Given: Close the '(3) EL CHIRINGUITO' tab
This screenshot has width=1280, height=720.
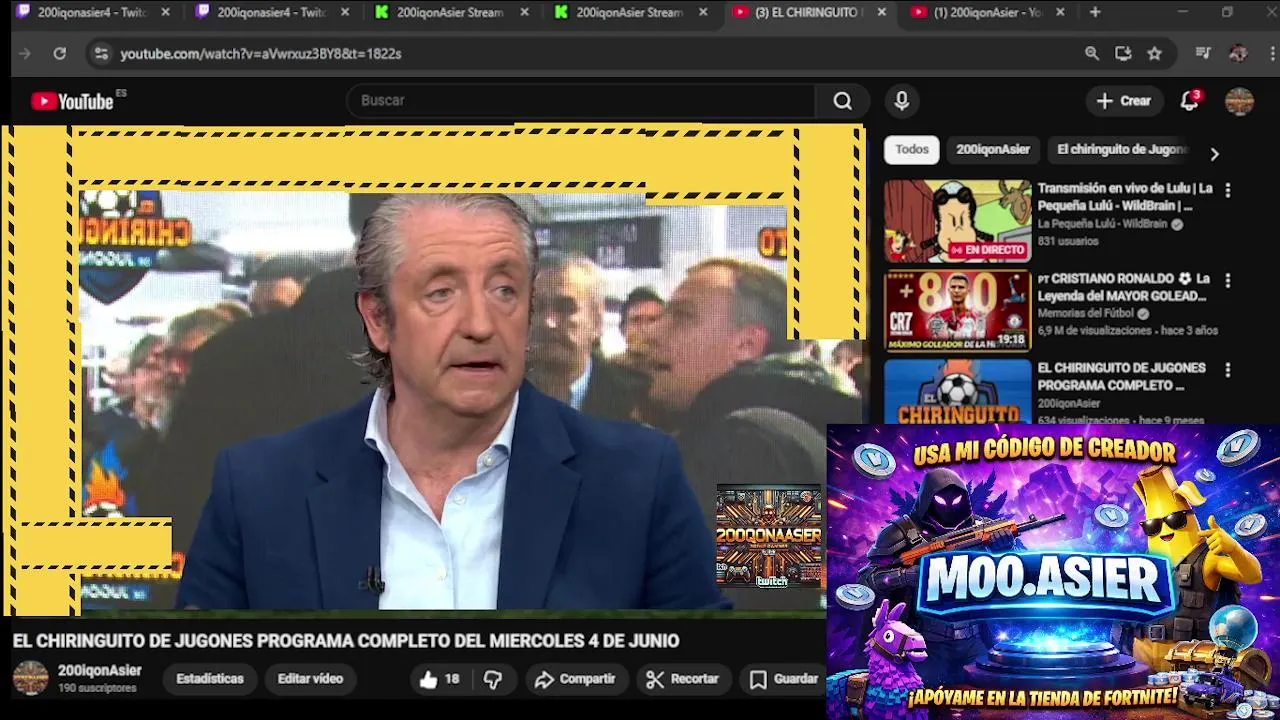Looking at the screenshot, I should 881,12.
